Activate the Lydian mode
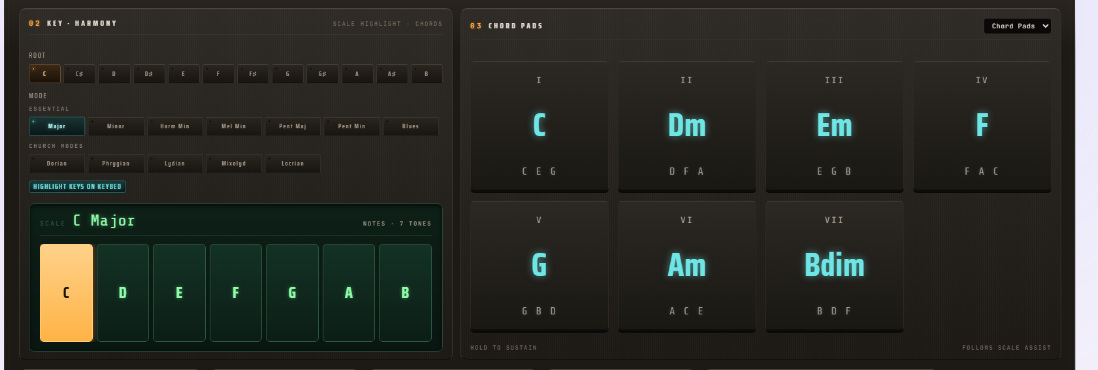 [x=175, y=163]
